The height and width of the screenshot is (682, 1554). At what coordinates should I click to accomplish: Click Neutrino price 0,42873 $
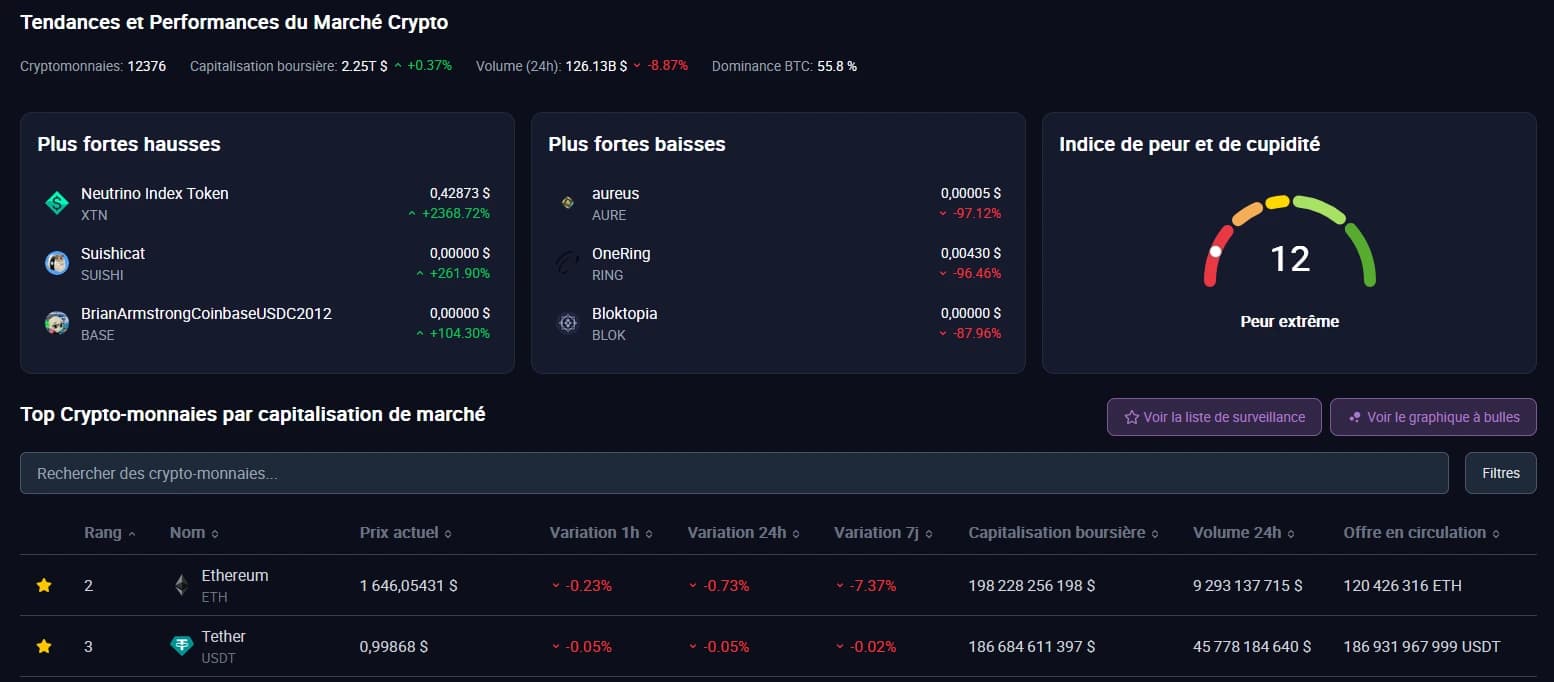(x=460, y=193)
